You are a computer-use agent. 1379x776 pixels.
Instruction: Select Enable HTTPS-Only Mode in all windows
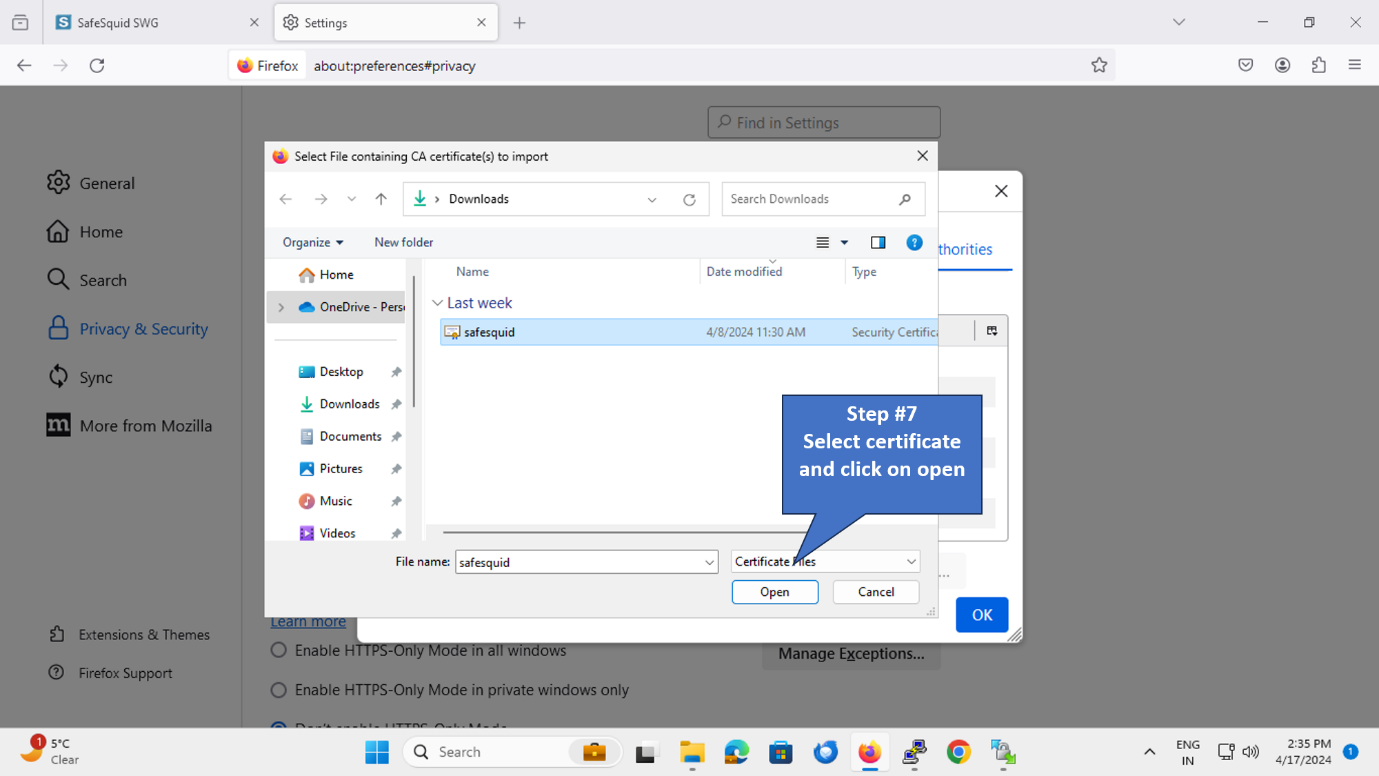(279, 651)
